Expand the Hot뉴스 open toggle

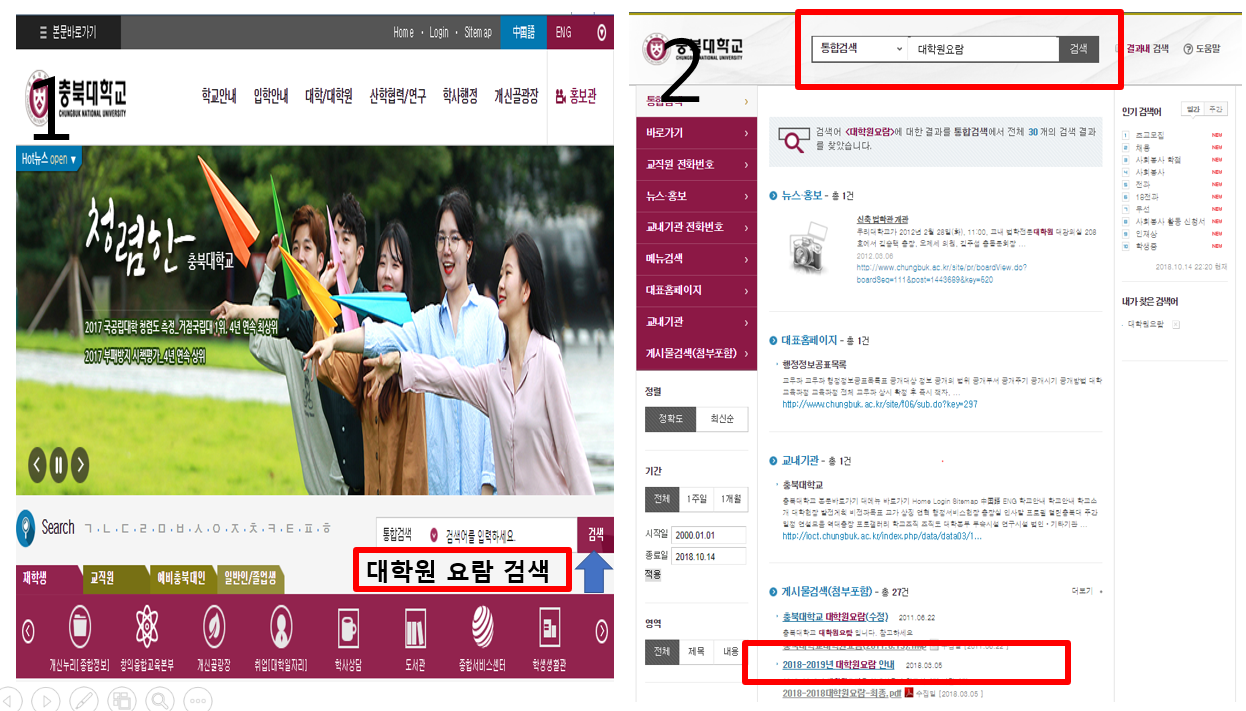[x=47, y=159]
